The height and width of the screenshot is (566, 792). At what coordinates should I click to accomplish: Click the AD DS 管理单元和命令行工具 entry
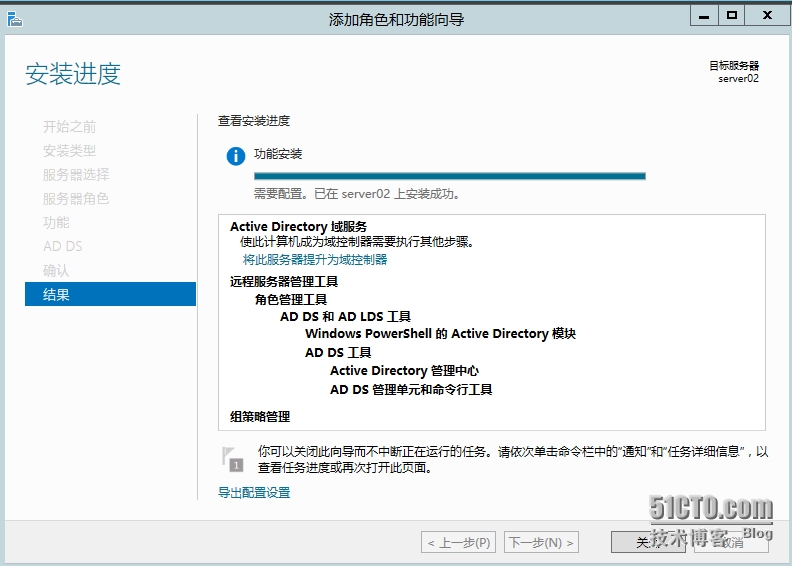coord(411,389)
